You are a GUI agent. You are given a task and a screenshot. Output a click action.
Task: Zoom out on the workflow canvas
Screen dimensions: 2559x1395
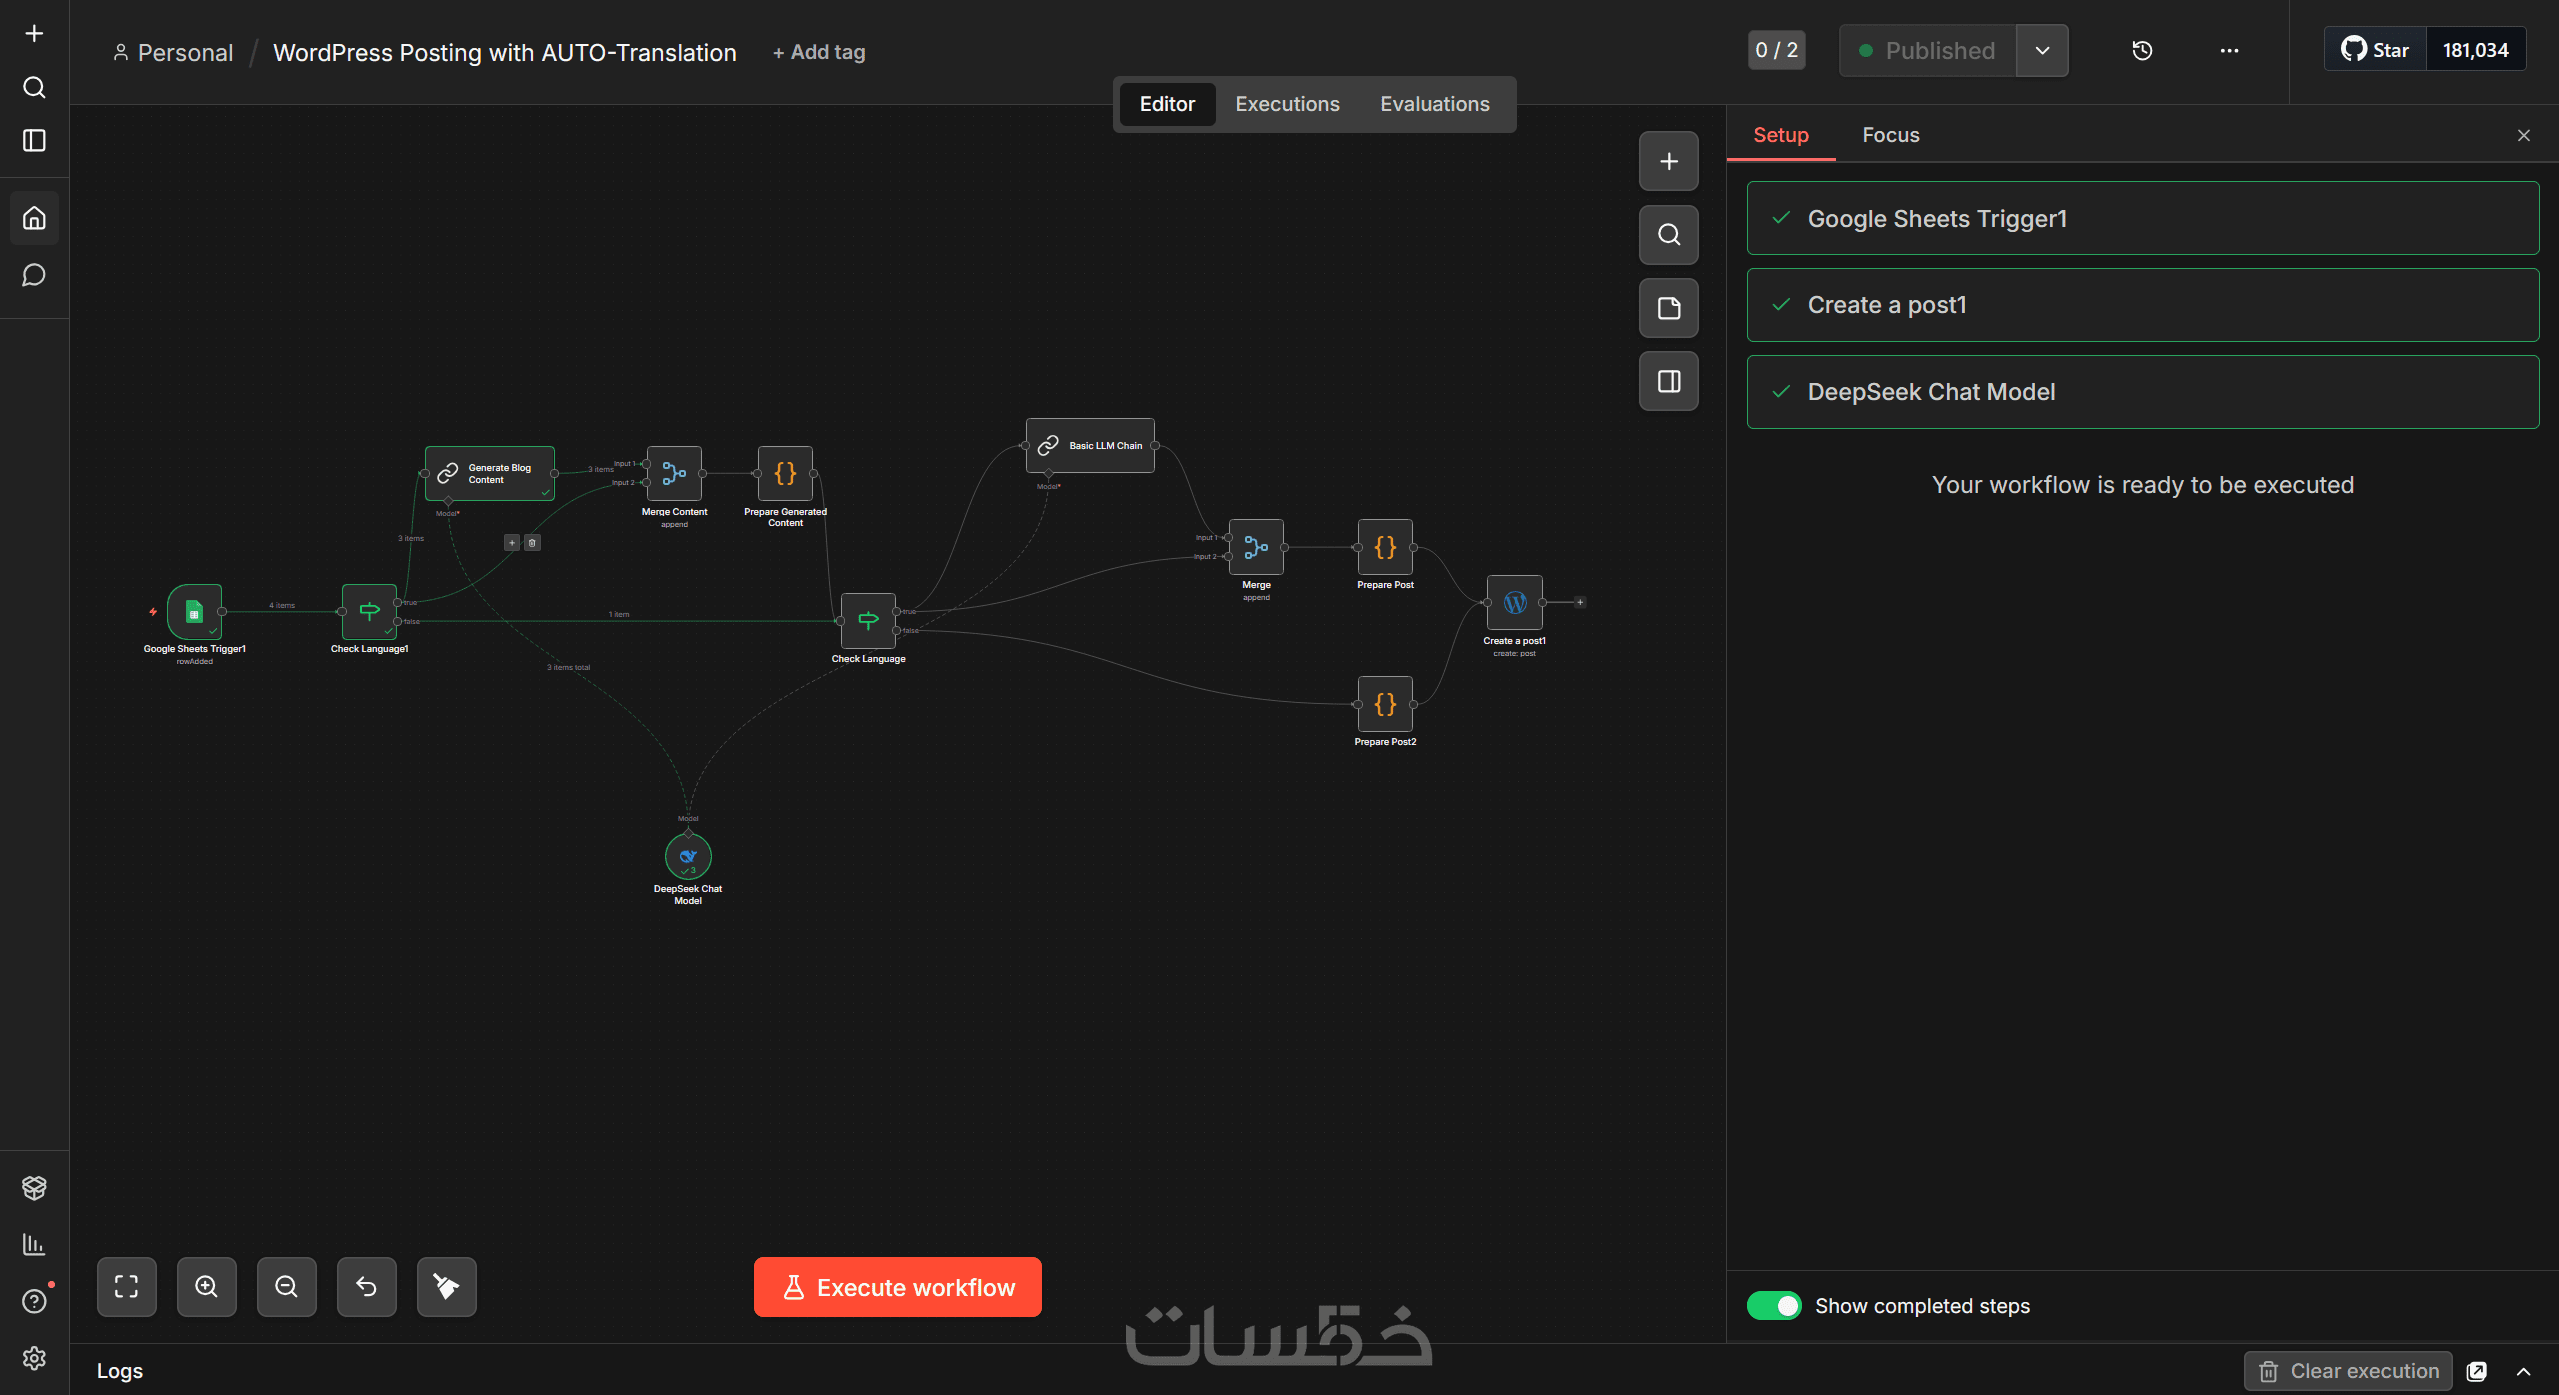(x=286, y=1286)
